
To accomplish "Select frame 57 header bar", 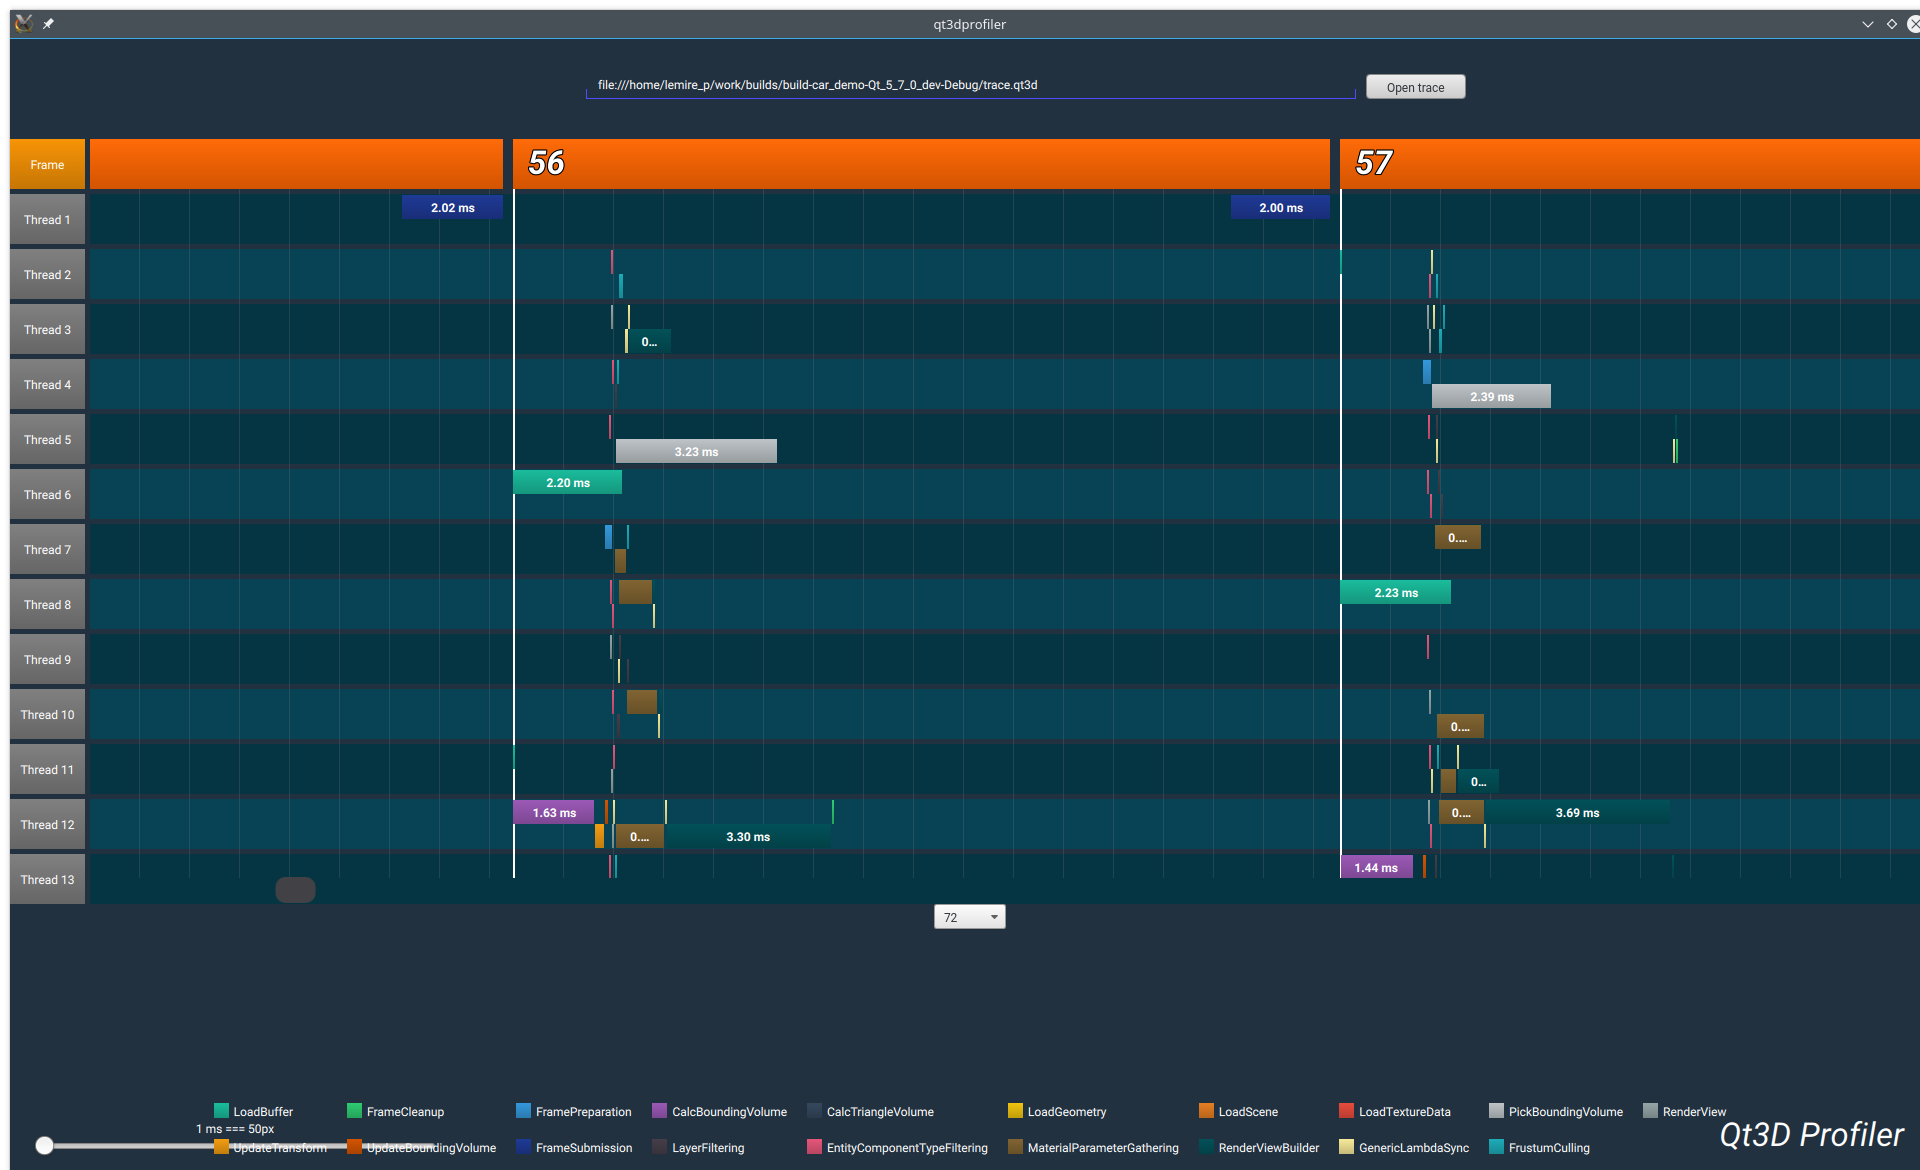I will pos(1629,164).
